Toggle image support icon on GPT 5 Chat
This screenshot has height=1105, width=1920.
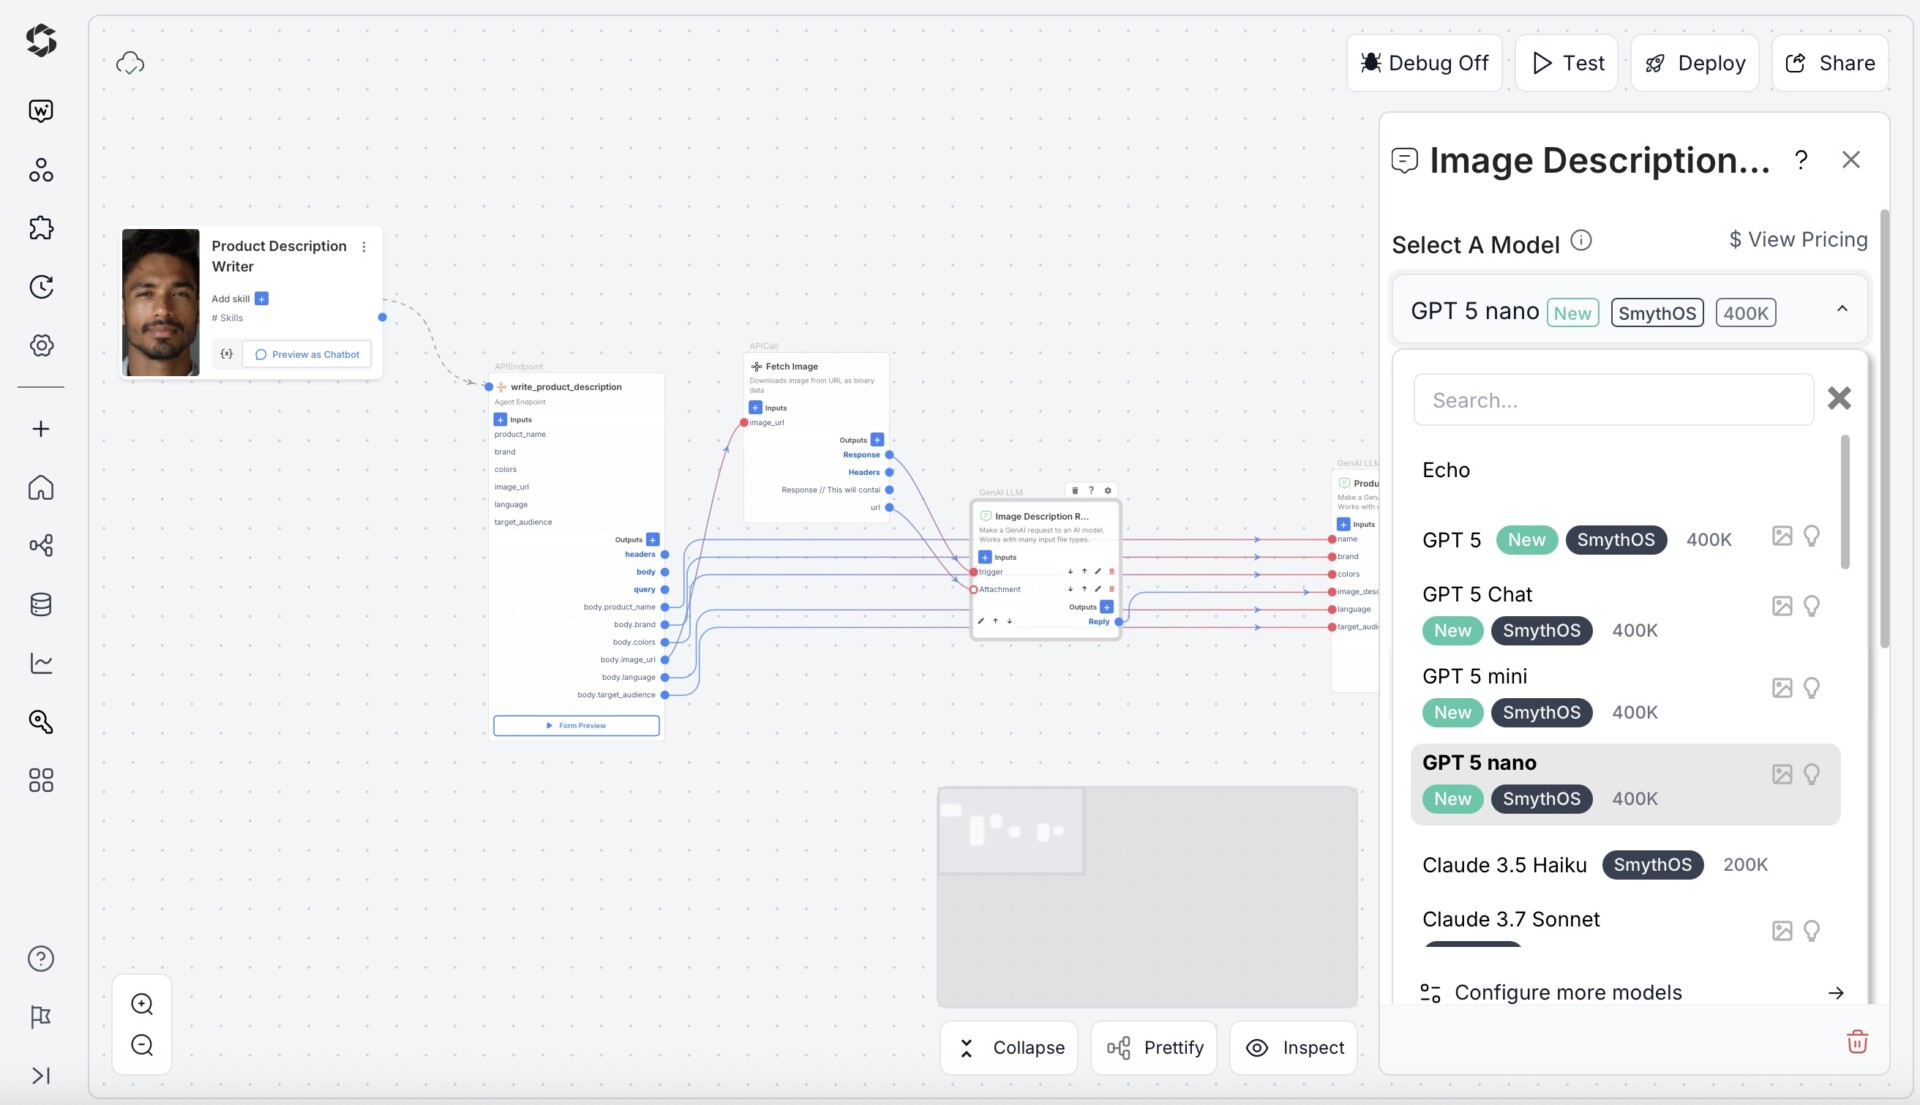click(x=1781, y=606)
